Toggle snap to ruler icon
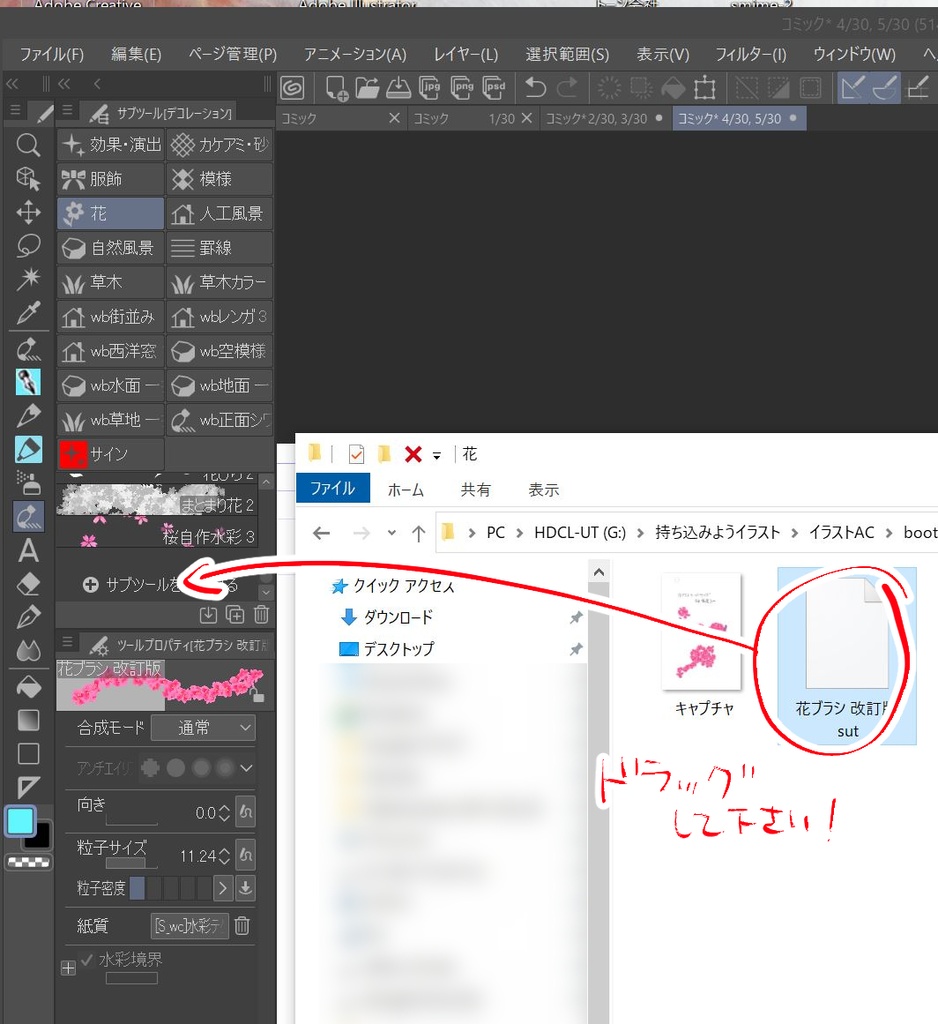The width and height of the screenshot is (938, 1024). click(x=852, y=88)
